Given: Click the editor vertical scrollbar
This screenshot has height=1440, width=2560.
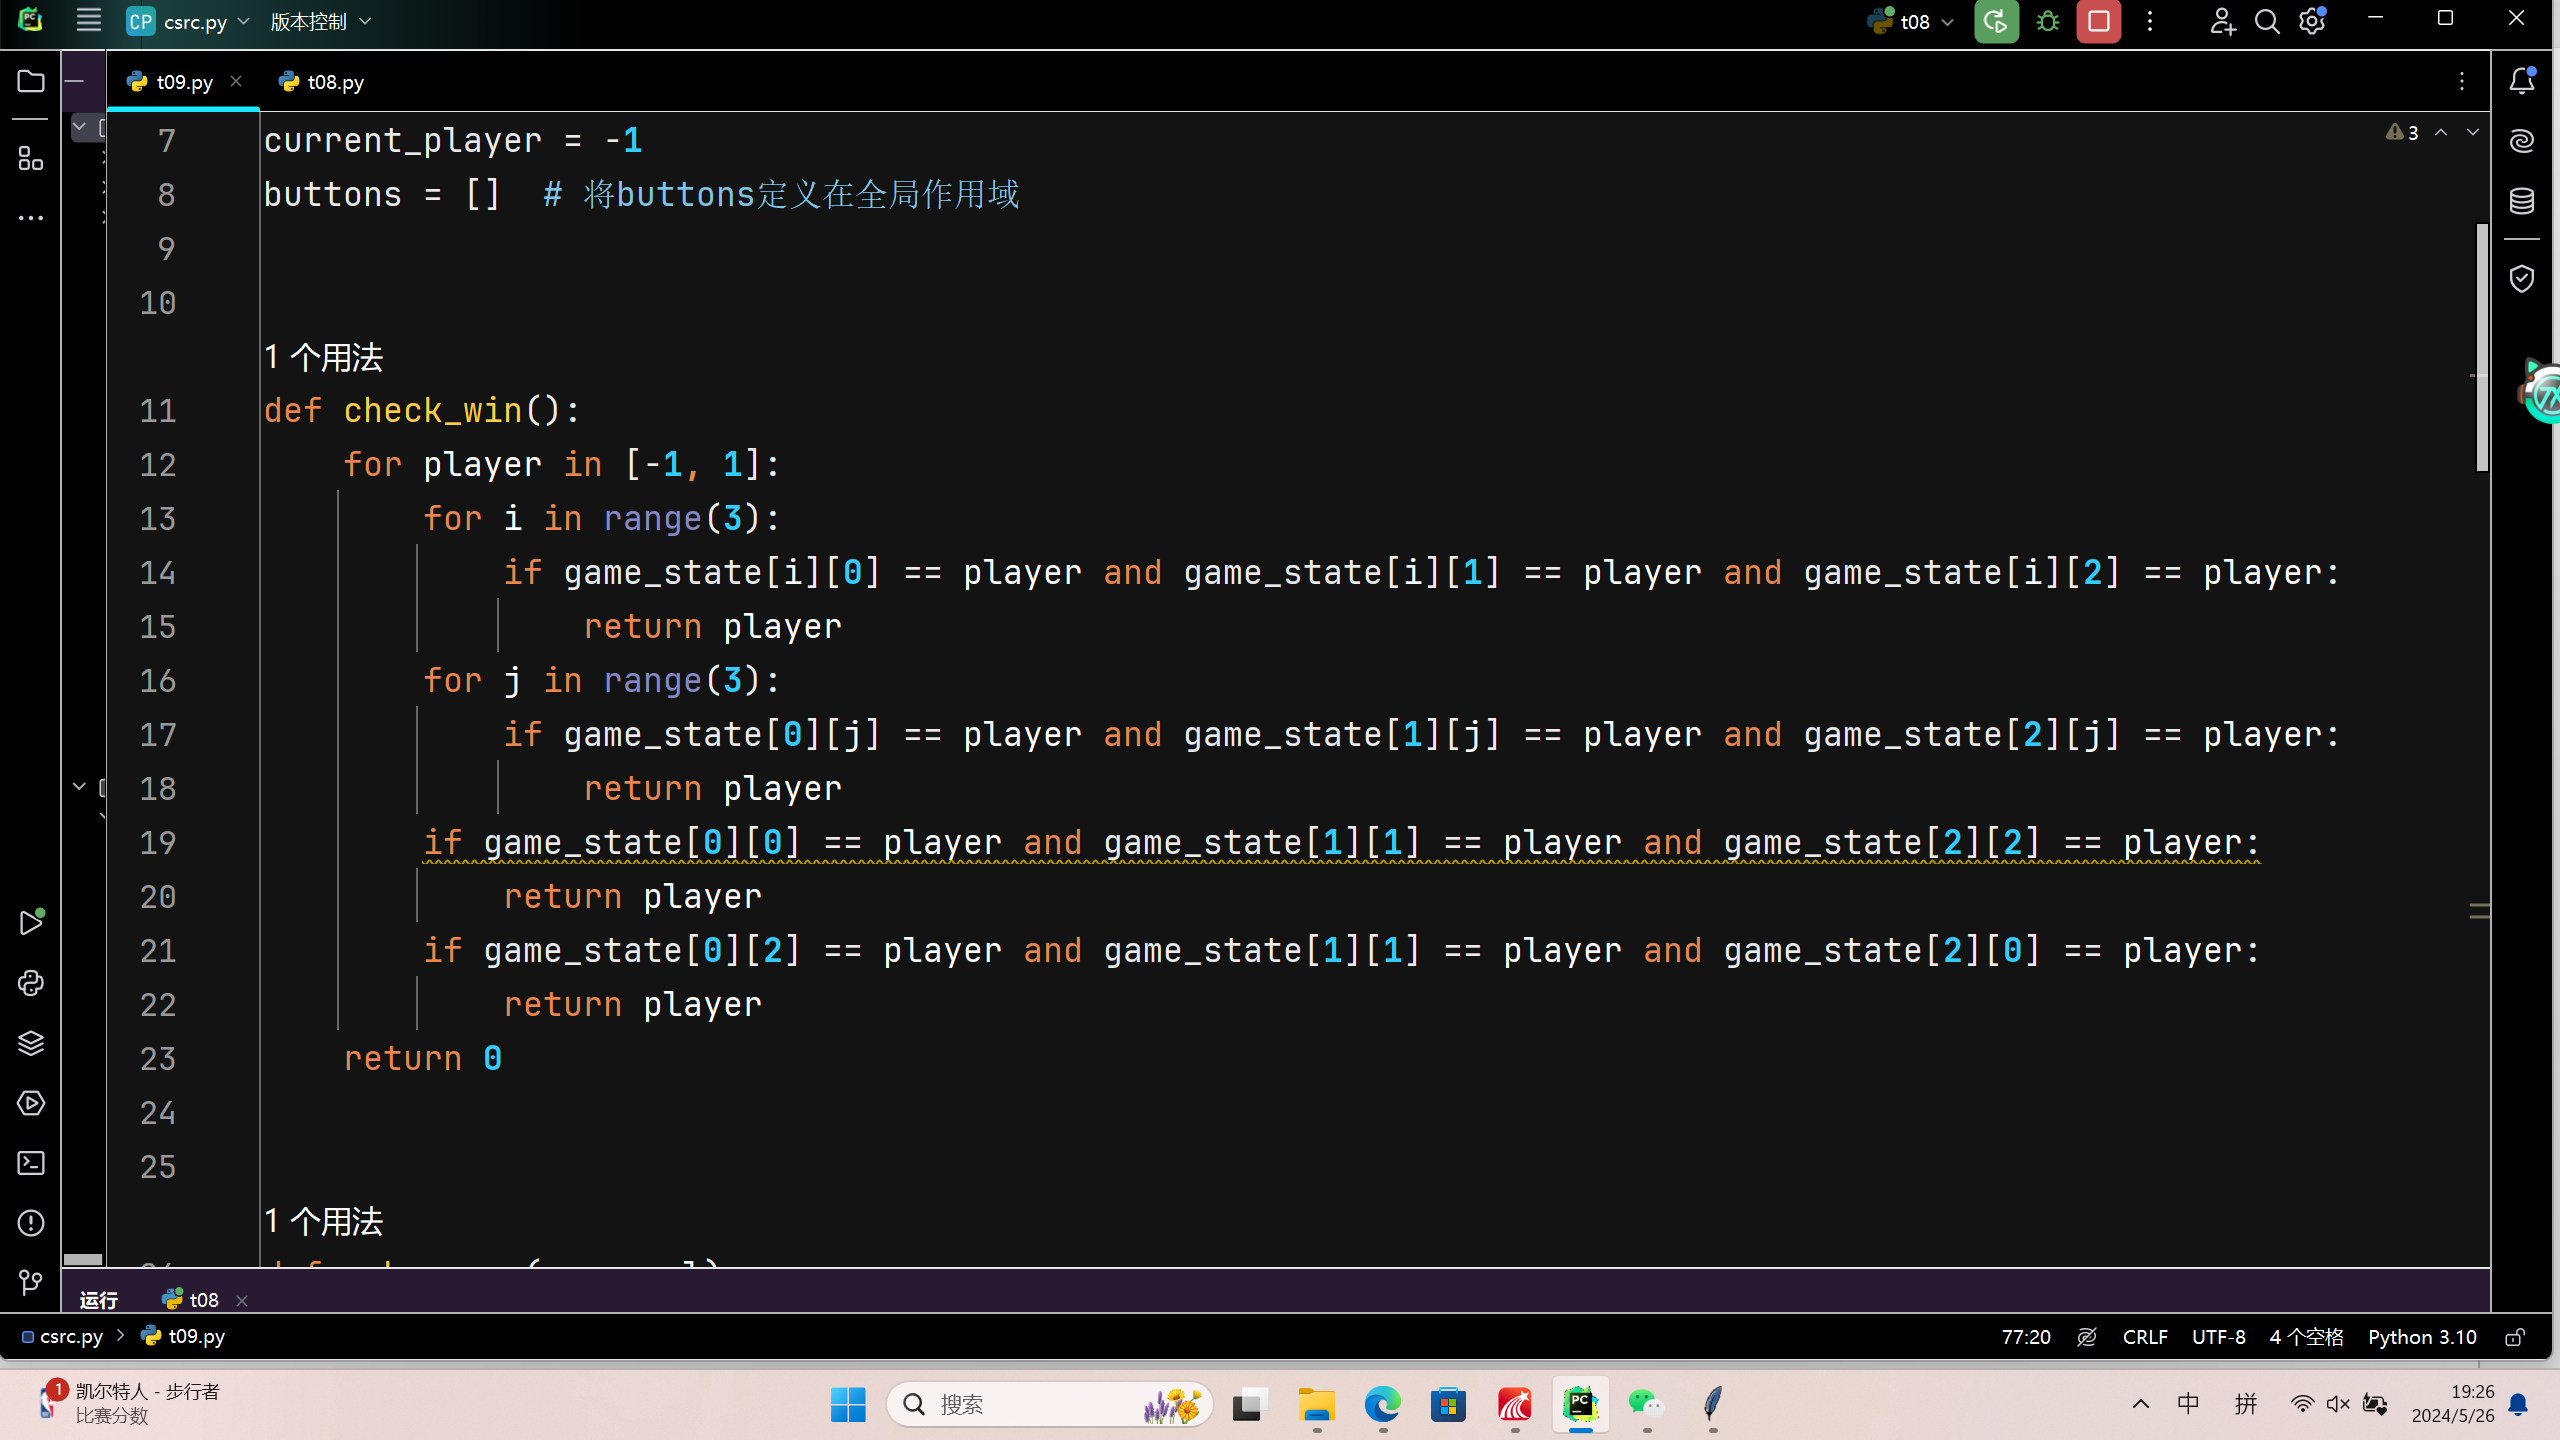Looking at the screenshot, I should tap(2482, 347).
